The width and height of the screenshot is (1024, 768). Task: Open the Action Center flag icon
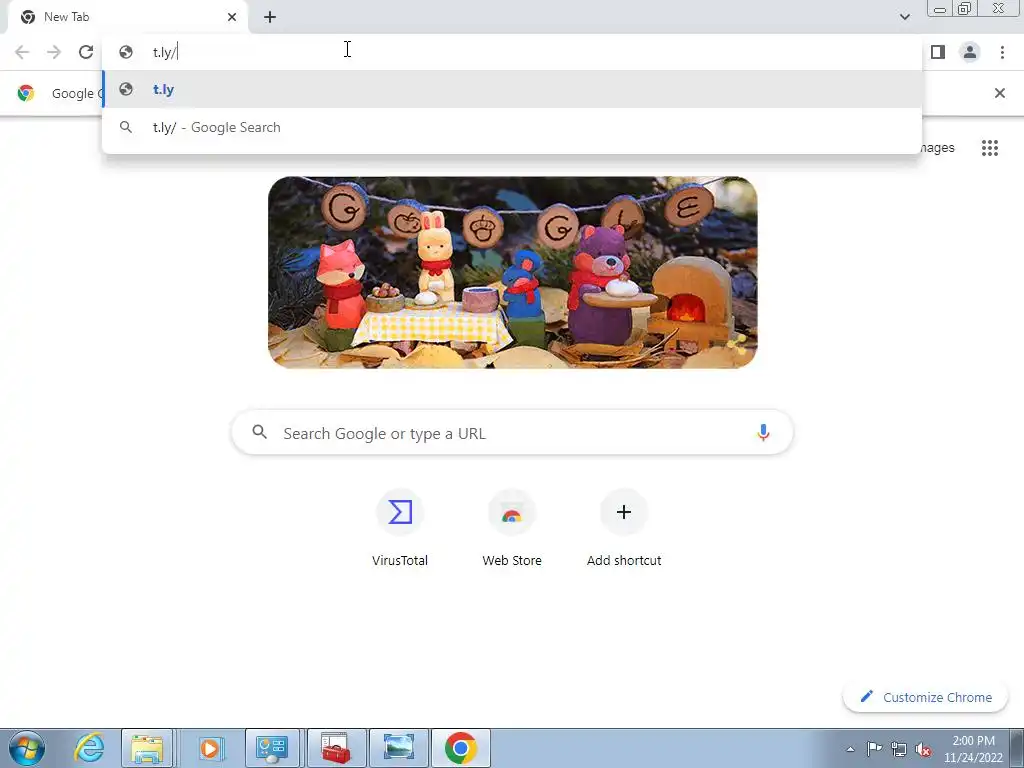[874, 749]
